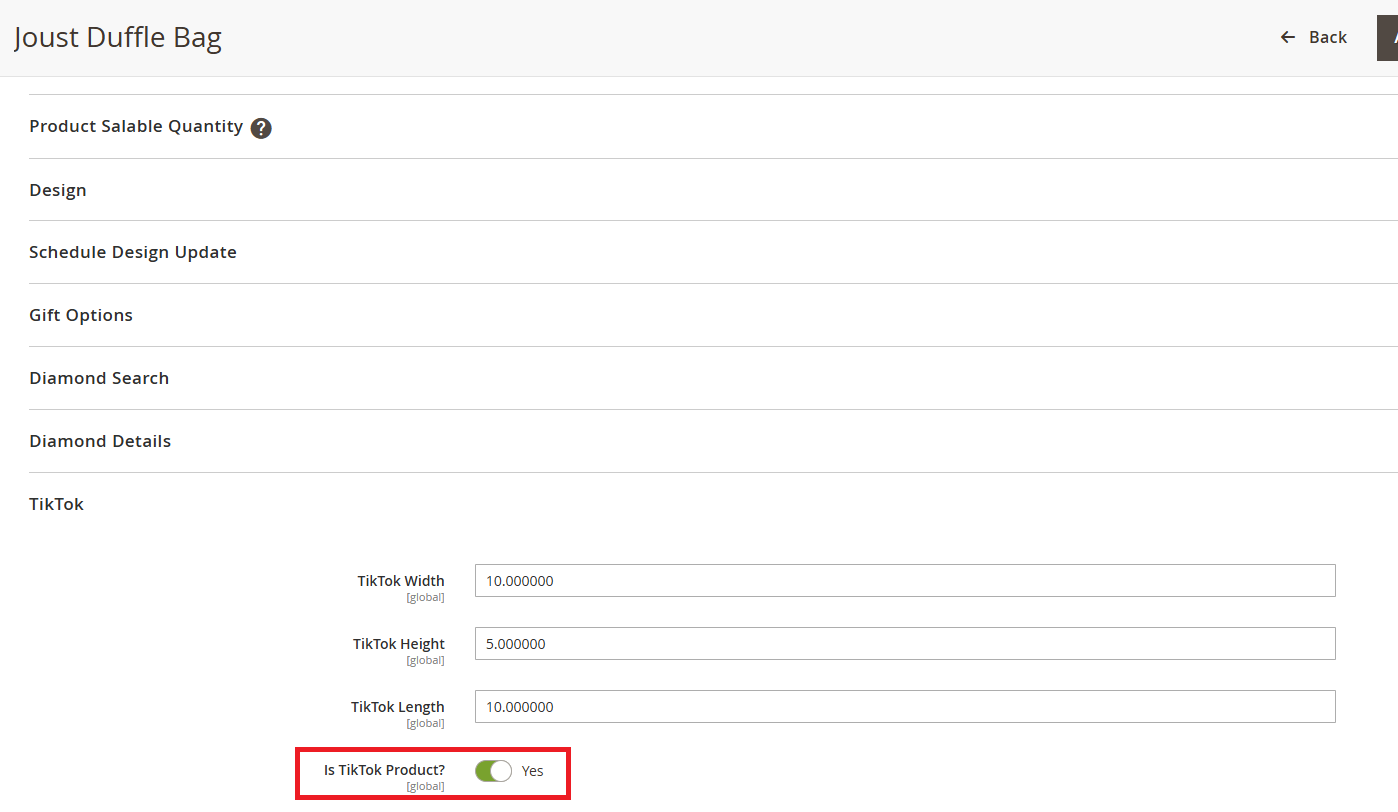This screenshot has height=812, width=1398.
Task: Select the TikTok Length input box
Action: point(904,707)
